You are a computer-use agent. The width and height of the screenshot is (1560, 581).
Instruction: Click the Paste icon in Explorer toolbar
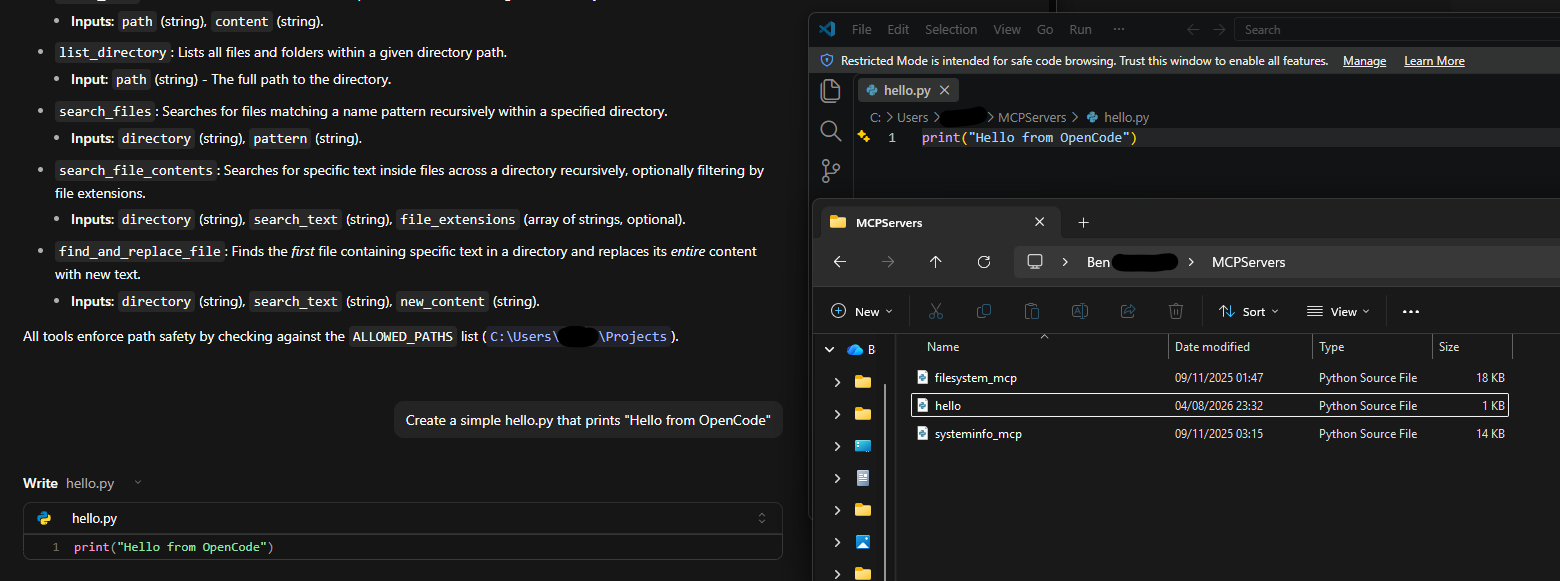[x=1032, y=311]
